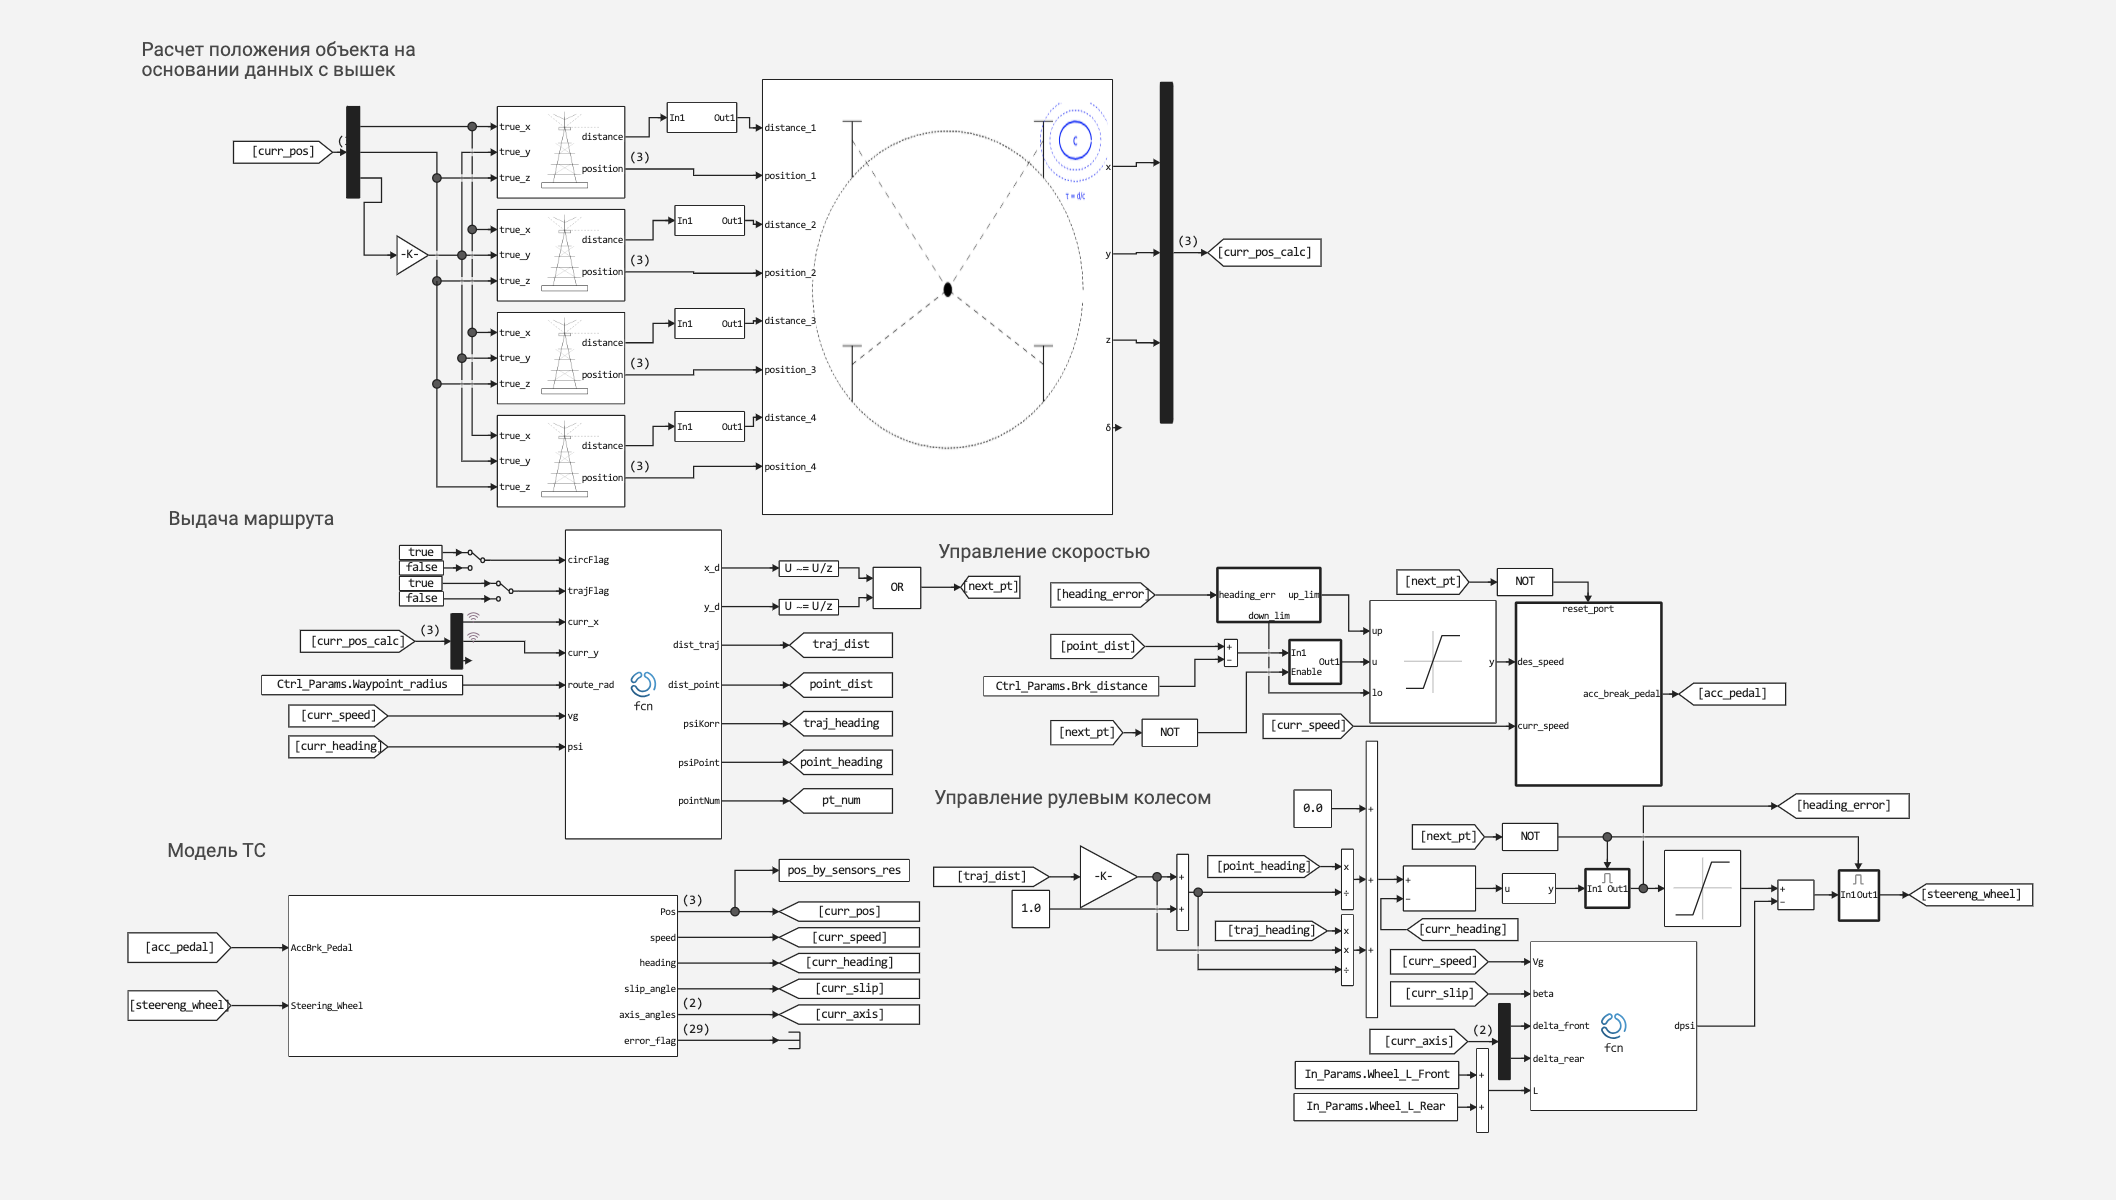Select the [curr_pos_calc] Goto tag
This screenshot has width=2116, height=1200.
1265,253
